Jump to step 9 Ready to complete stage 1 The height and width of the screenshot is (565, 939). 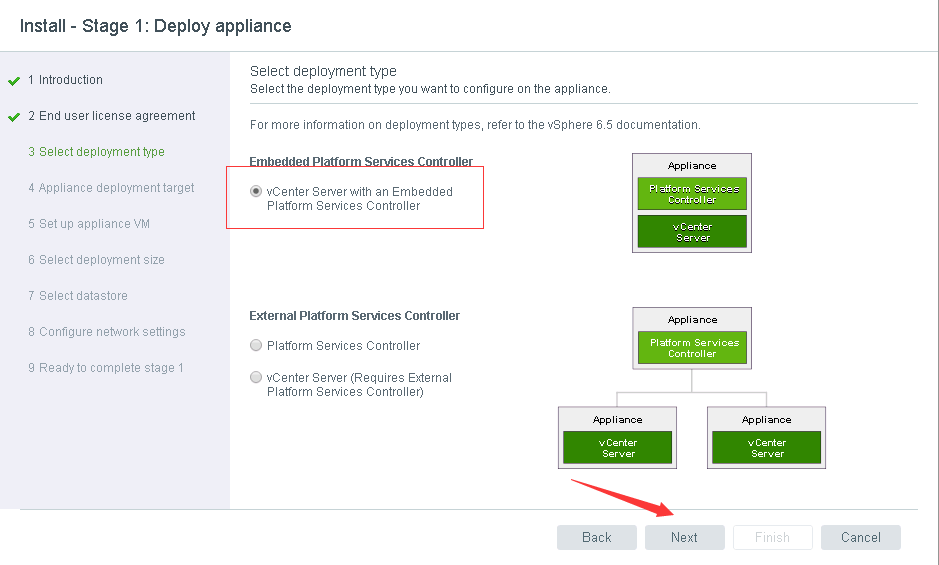click(x=105, y=367)
